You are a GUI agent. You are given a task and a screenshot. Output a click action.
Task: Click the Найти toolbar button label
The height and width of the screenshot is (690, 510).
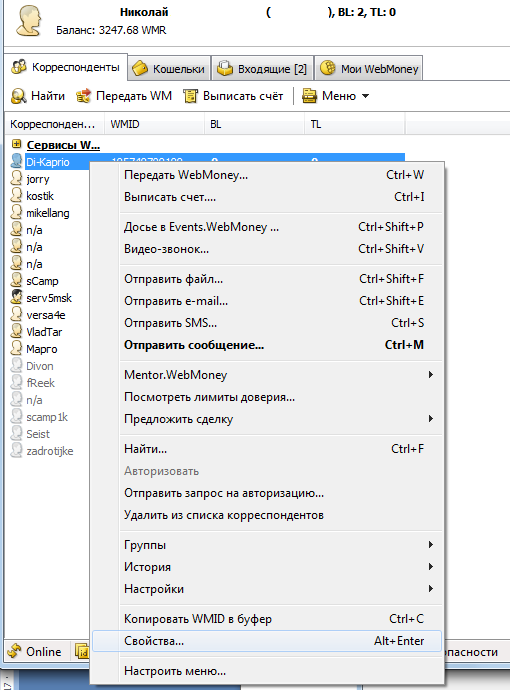click(48, 95)
